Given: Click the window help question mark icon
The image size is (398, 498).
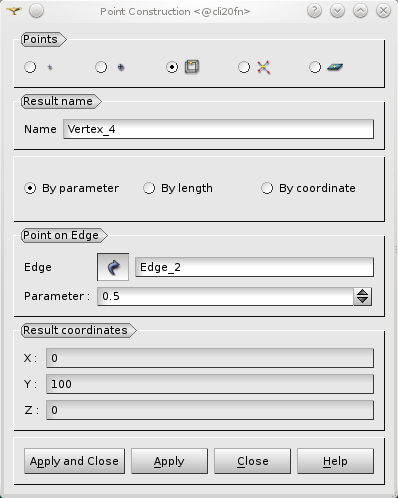Looking at the screenshot, I should click(x=314, y=11).
